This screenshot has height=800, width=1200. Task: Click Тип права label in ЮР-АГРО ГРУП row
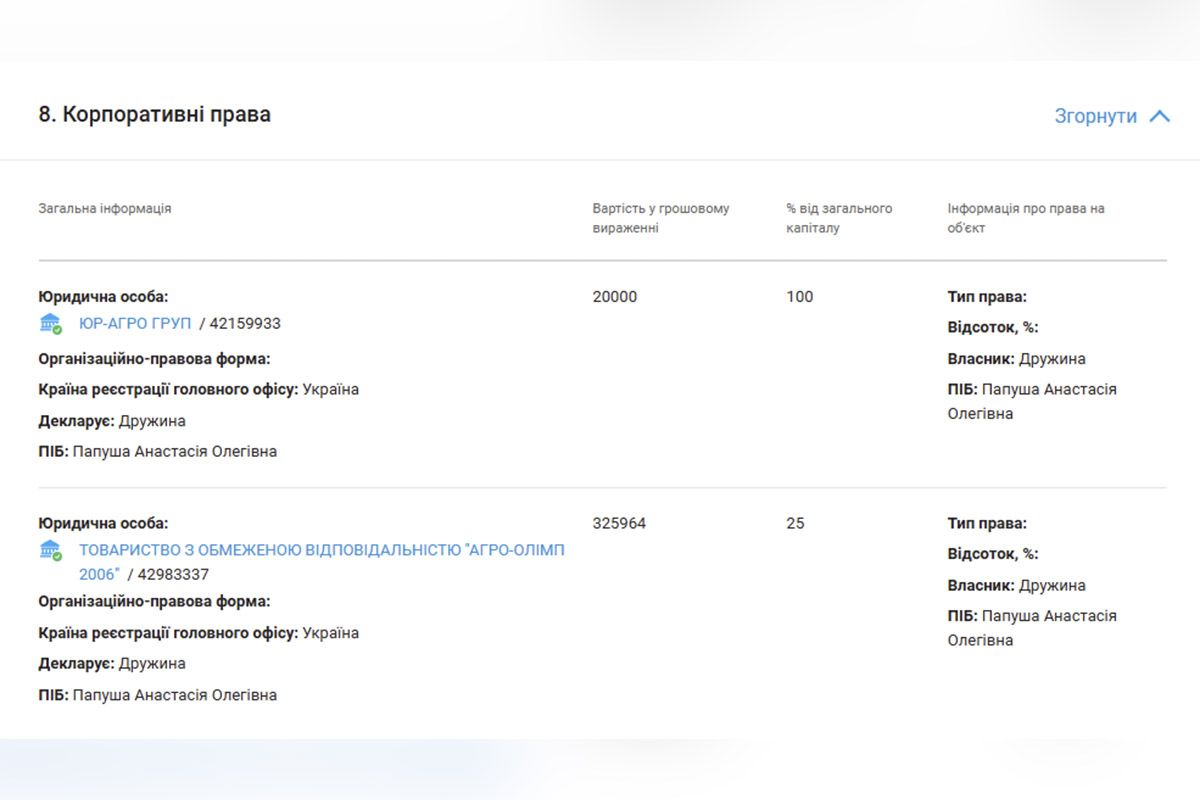[987, 297]
